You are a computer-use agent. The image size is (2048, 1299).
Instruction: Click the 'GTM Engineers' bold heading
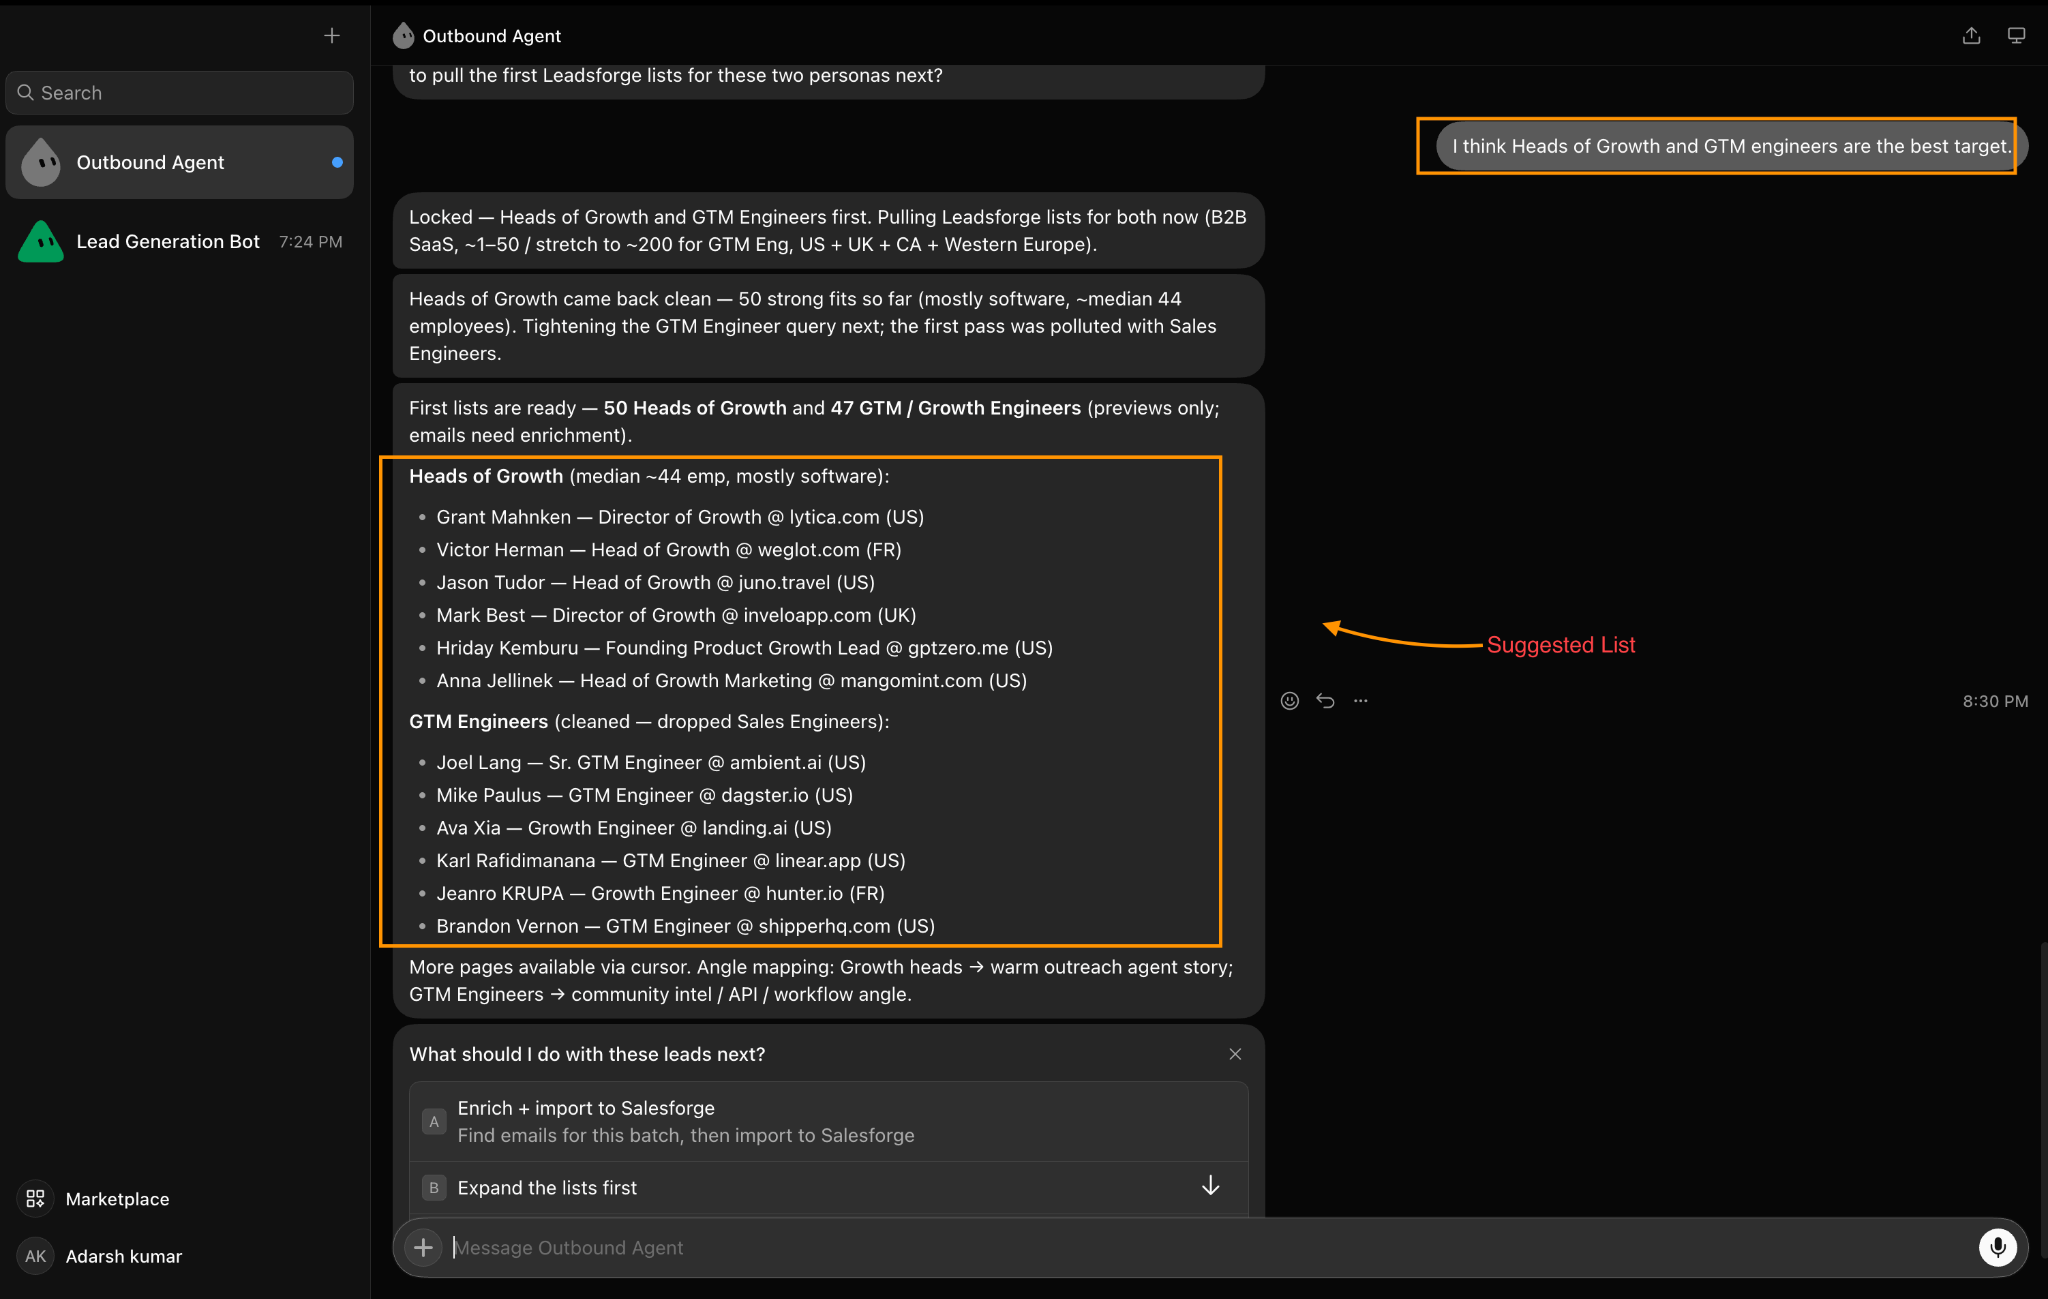click(478, 722)
